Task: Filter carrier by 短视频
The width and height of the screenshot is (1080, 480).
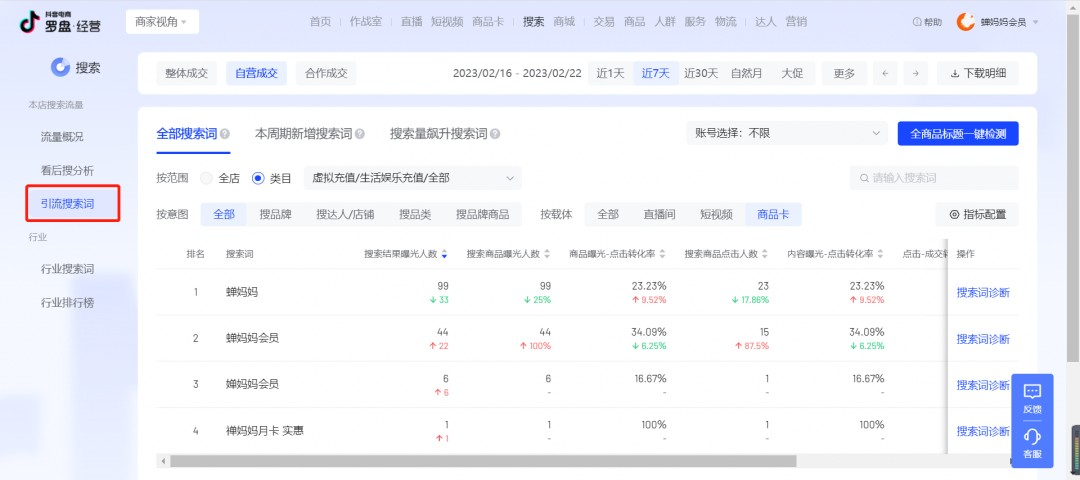Action: pos(716,214)
